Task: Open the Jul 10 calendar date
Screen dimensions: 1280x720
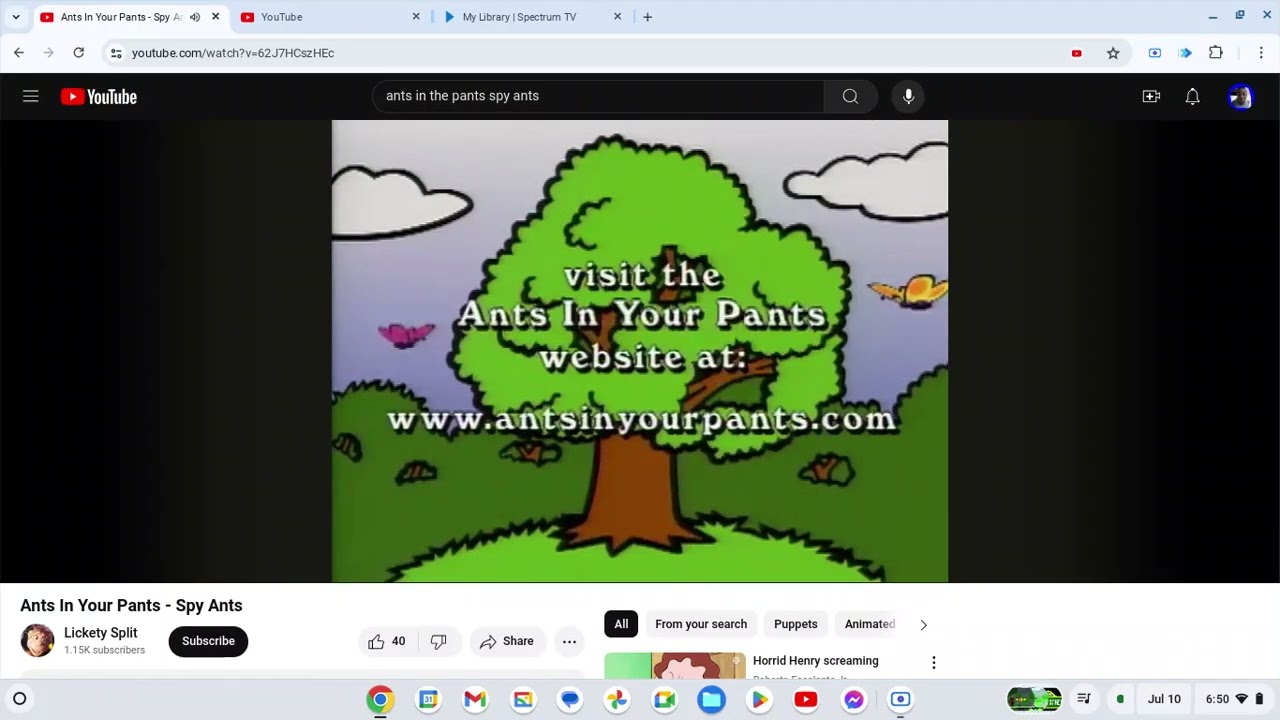Action: coord(1164,699)
